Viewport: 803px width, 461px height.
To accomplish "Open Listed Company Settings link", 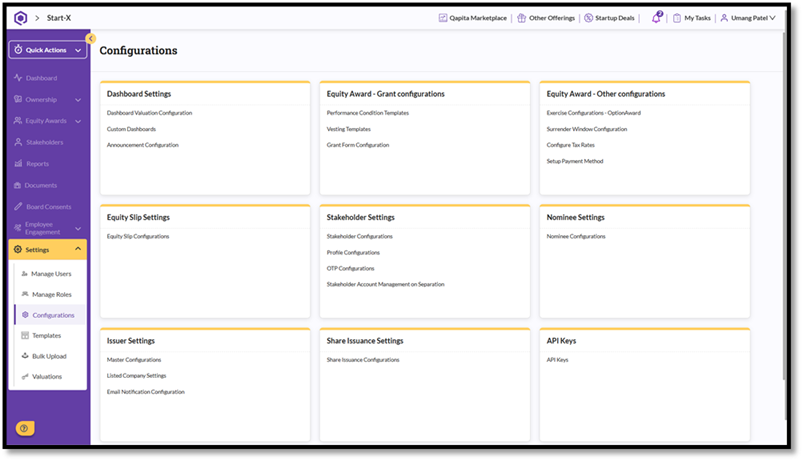I will [136, 375].
